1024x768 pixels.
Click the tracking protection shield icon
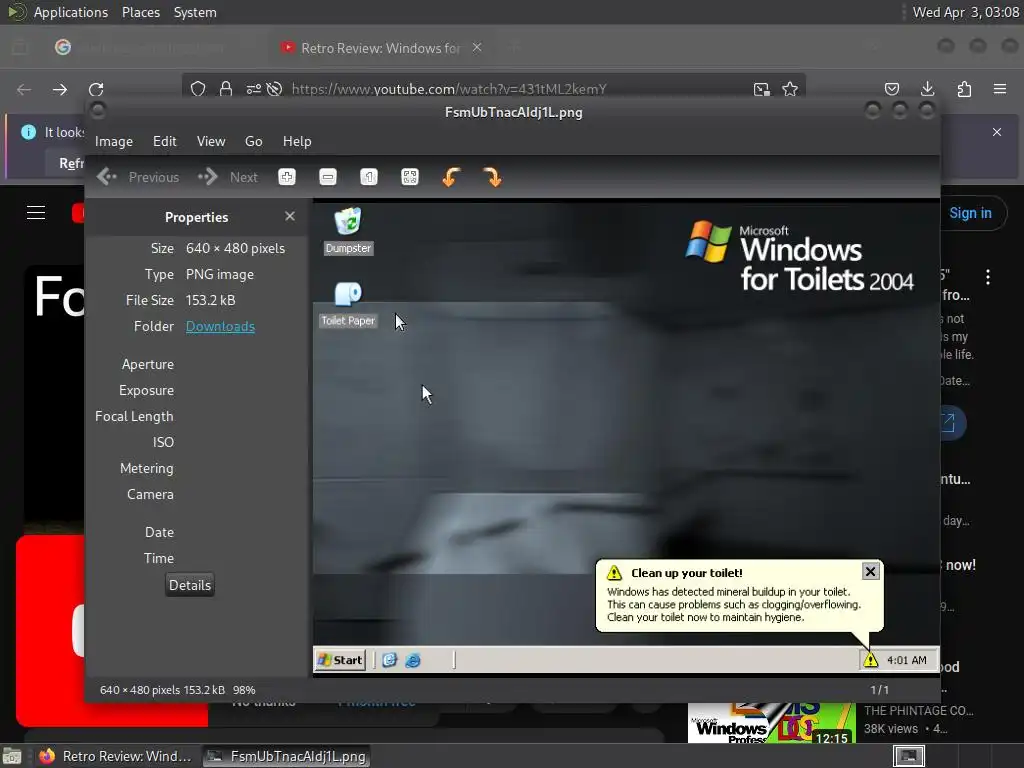[198, 89]
